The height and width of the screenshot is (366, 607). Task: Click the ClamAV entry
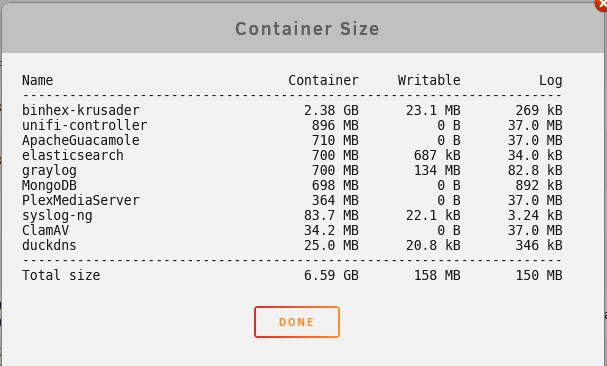click(45, 230)
